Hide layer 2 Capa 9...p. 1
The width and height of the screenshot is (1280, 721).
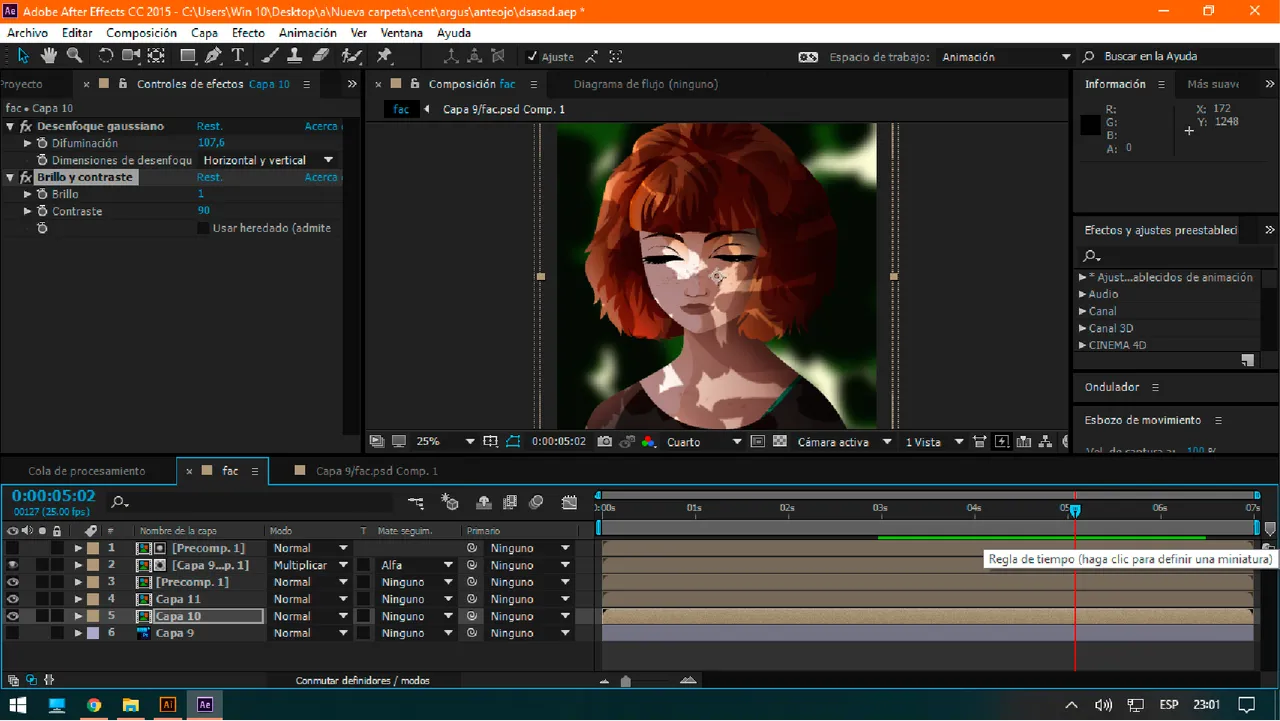click(x=13, y=565)
